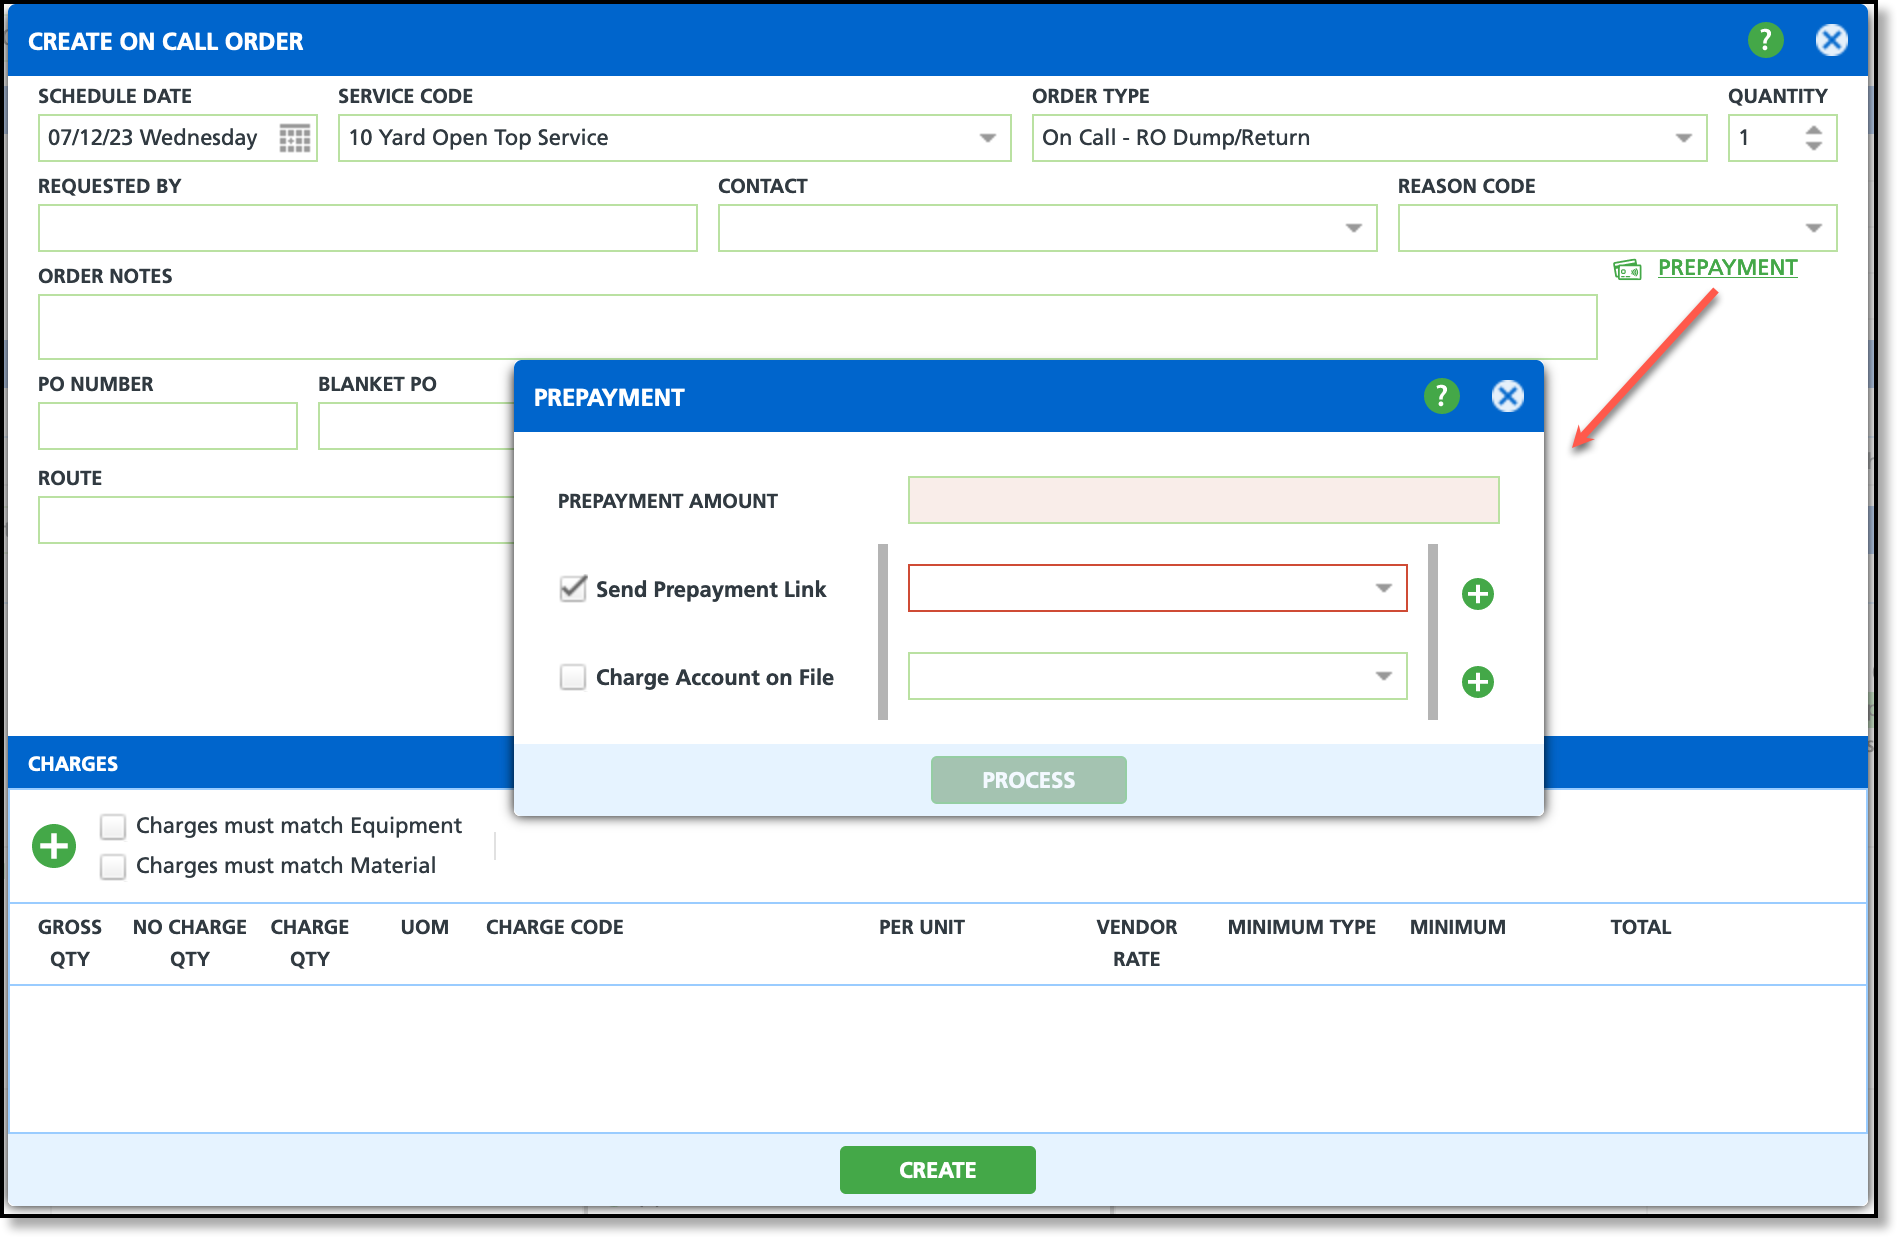Viewport: 1898px width, 1238px height.
Task: Close the Create On Call Order dialog
Action: [x=1831, y=40]
